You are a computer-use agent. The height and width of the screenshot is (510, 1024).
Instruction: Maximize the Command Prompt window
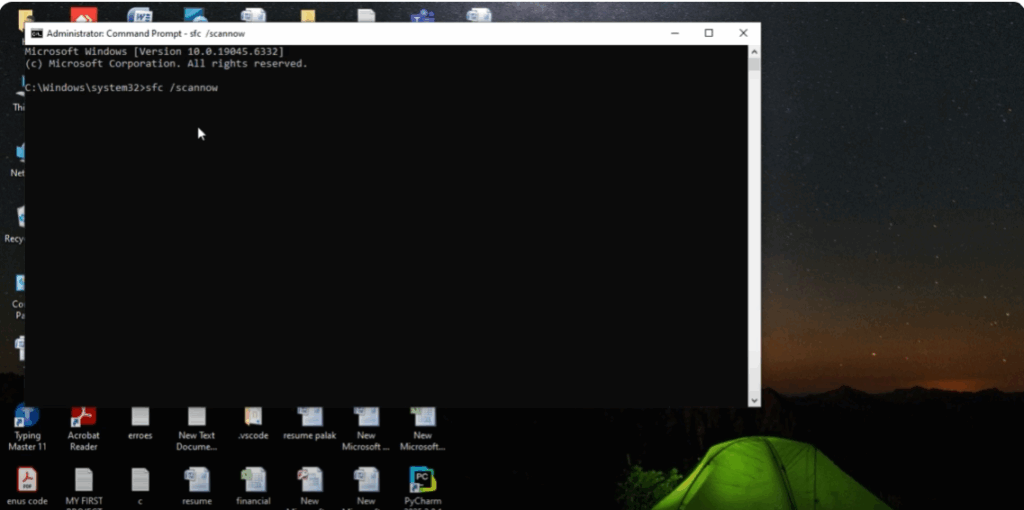point(709,33)
